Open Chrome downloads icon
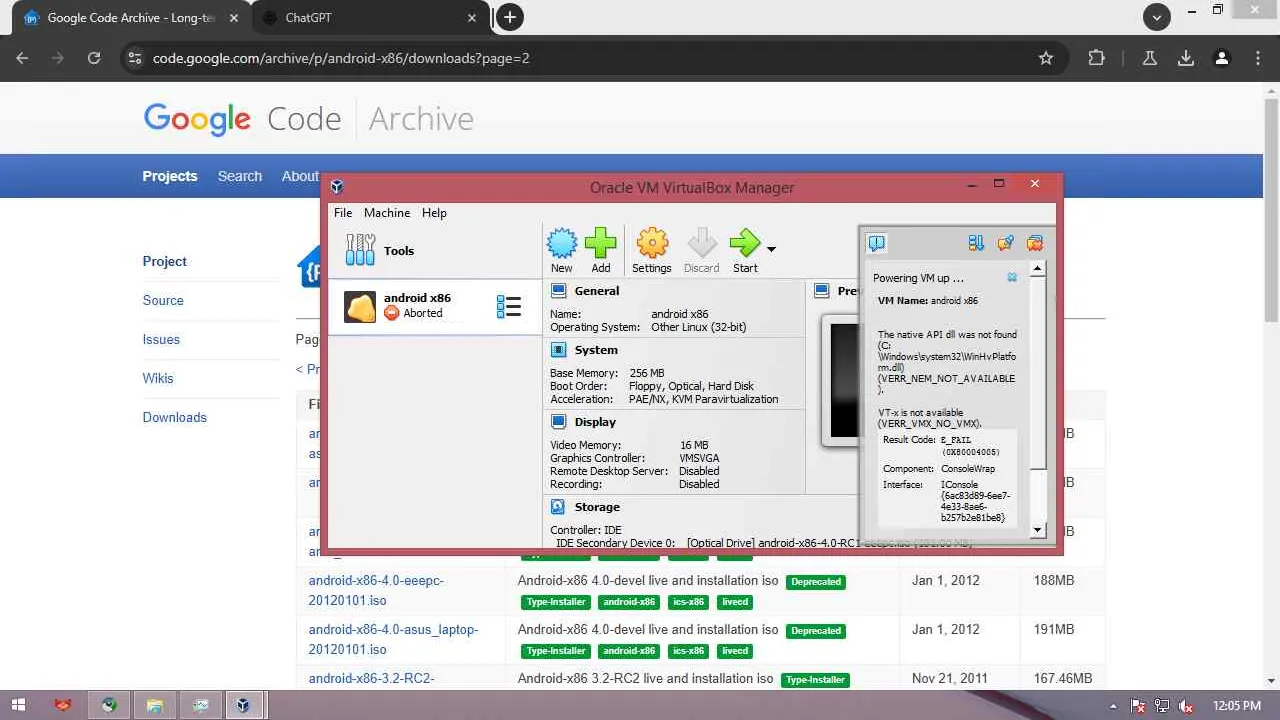 click(1186, 58)
